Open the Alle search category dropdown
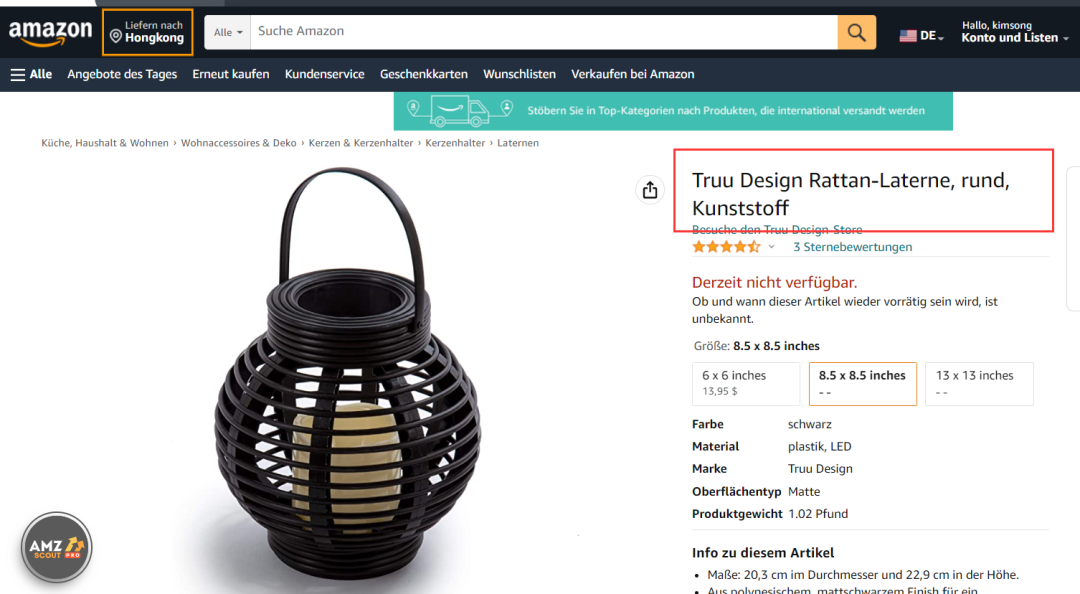The height and width of the screenshot is (594, 1080). coord(228,32)
